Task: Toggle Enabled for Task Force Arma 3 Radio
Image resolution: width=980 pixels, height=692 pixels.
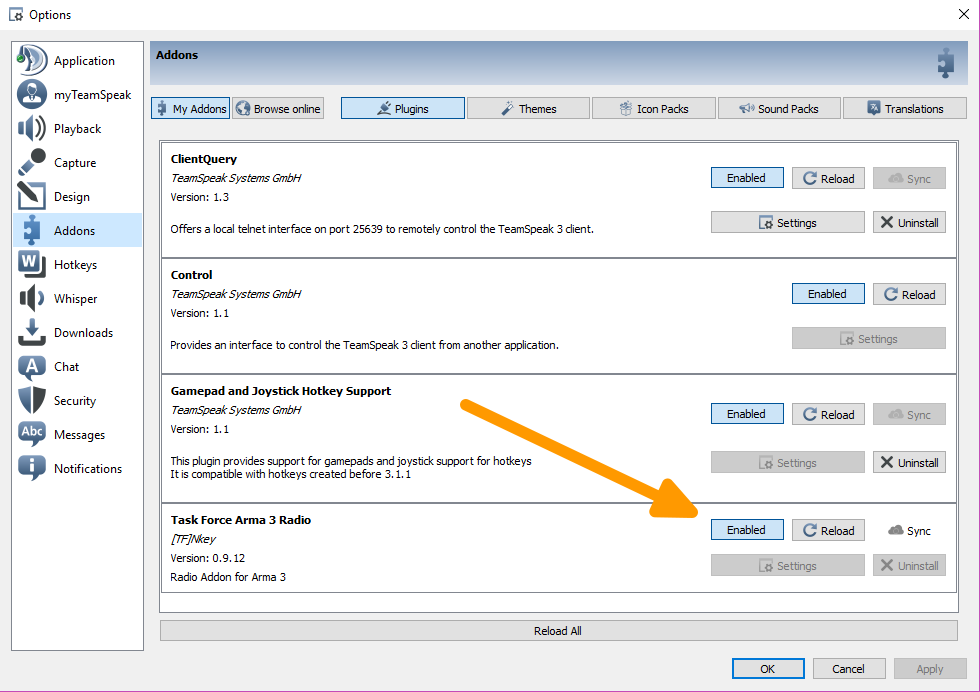Action: coord(747,530)
